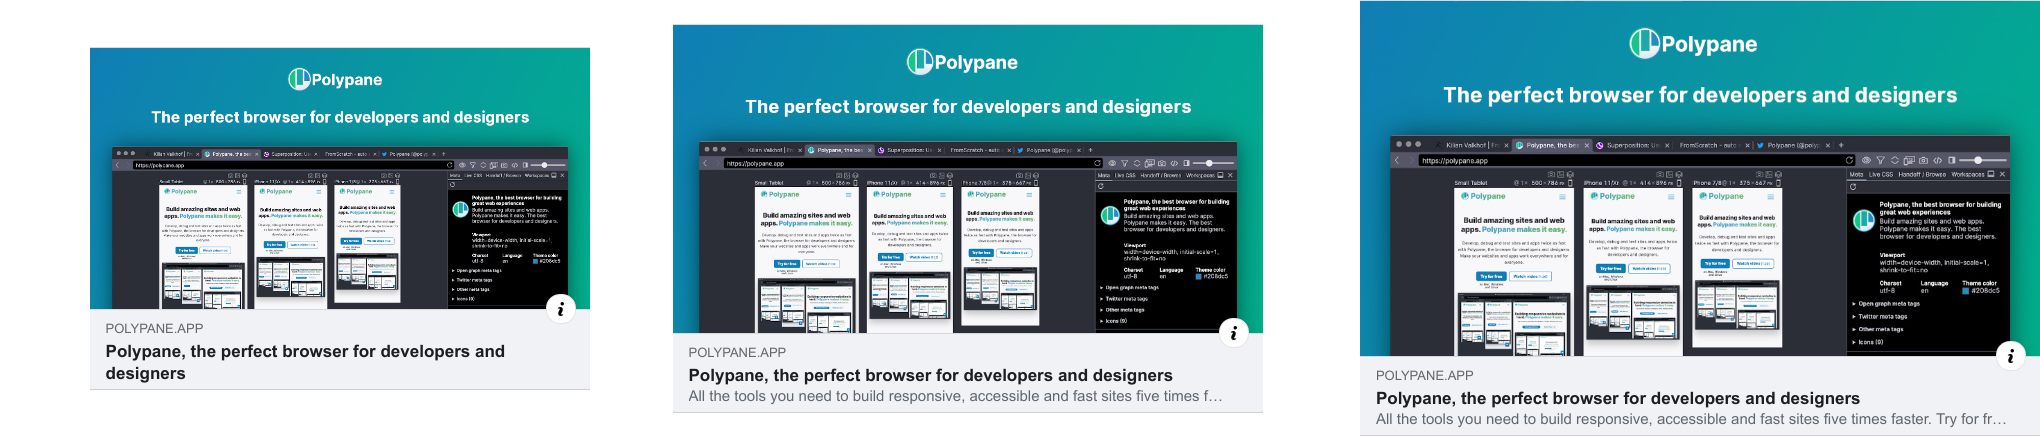Click the info icon on the middle preview card
This screenshot has width=2040, height=436.
[x=1234, y=333]
